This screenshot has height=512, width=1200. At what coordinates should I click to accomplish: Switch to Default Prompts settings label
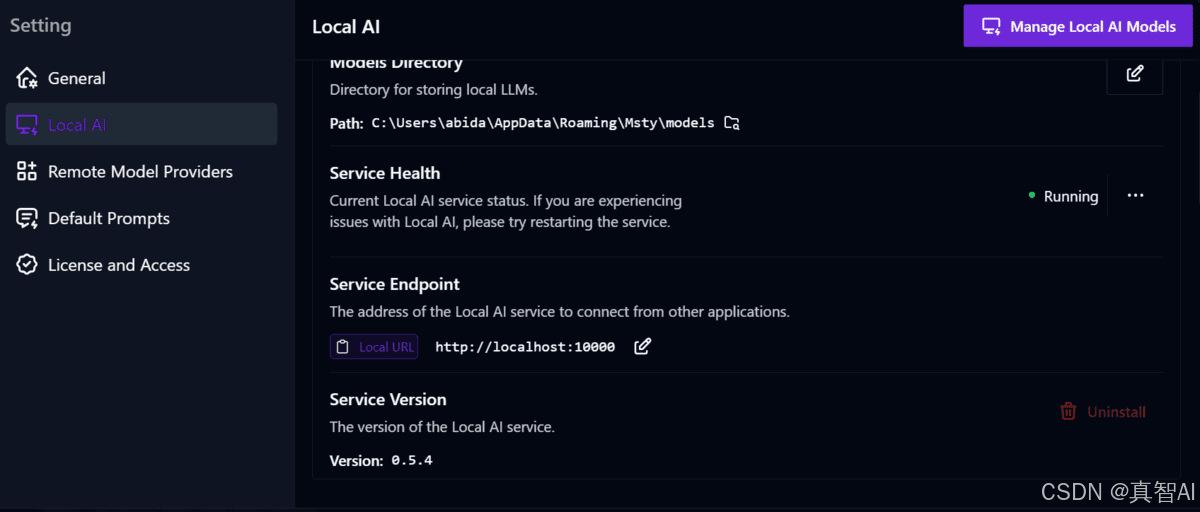109,218
